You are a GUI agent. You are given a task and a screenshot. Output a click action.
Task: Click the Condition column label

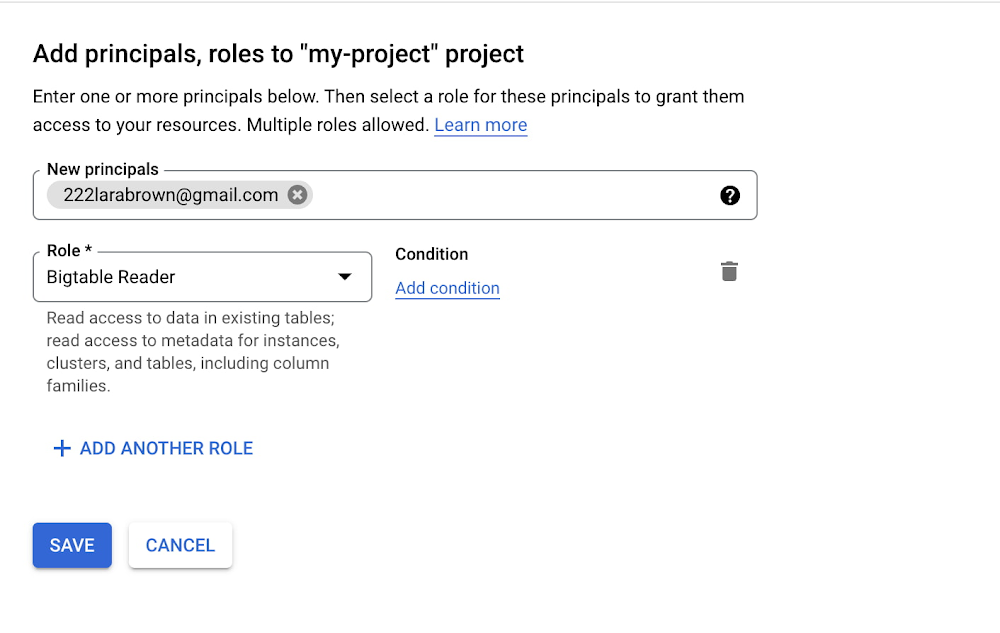coord(431,254)
